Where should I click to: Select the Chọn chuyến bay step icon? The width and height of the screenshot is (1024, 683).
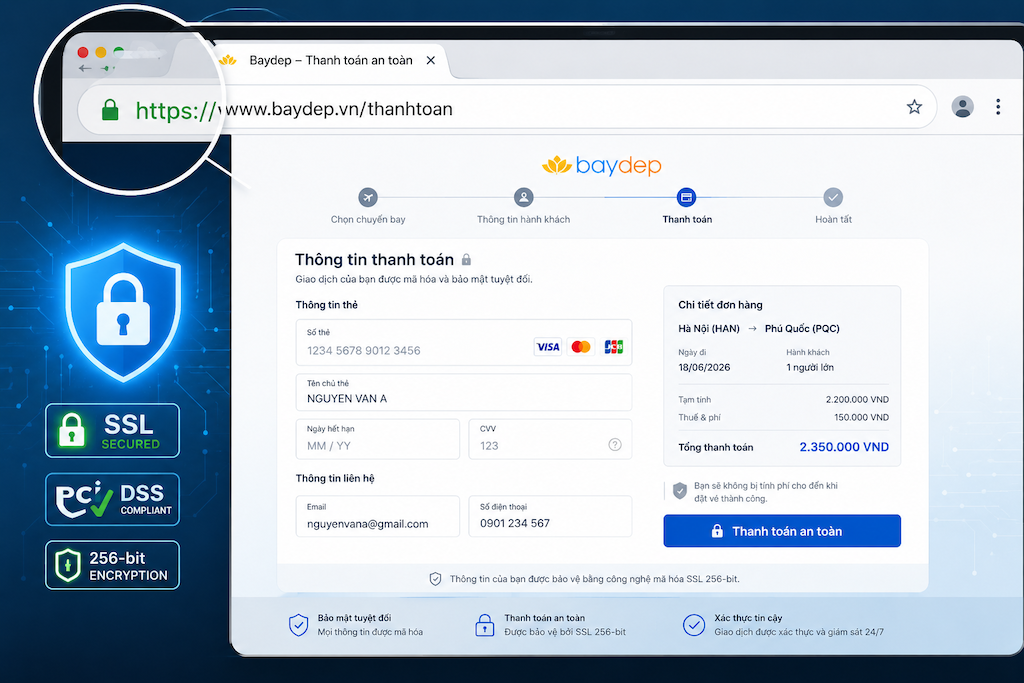point(368,197)
